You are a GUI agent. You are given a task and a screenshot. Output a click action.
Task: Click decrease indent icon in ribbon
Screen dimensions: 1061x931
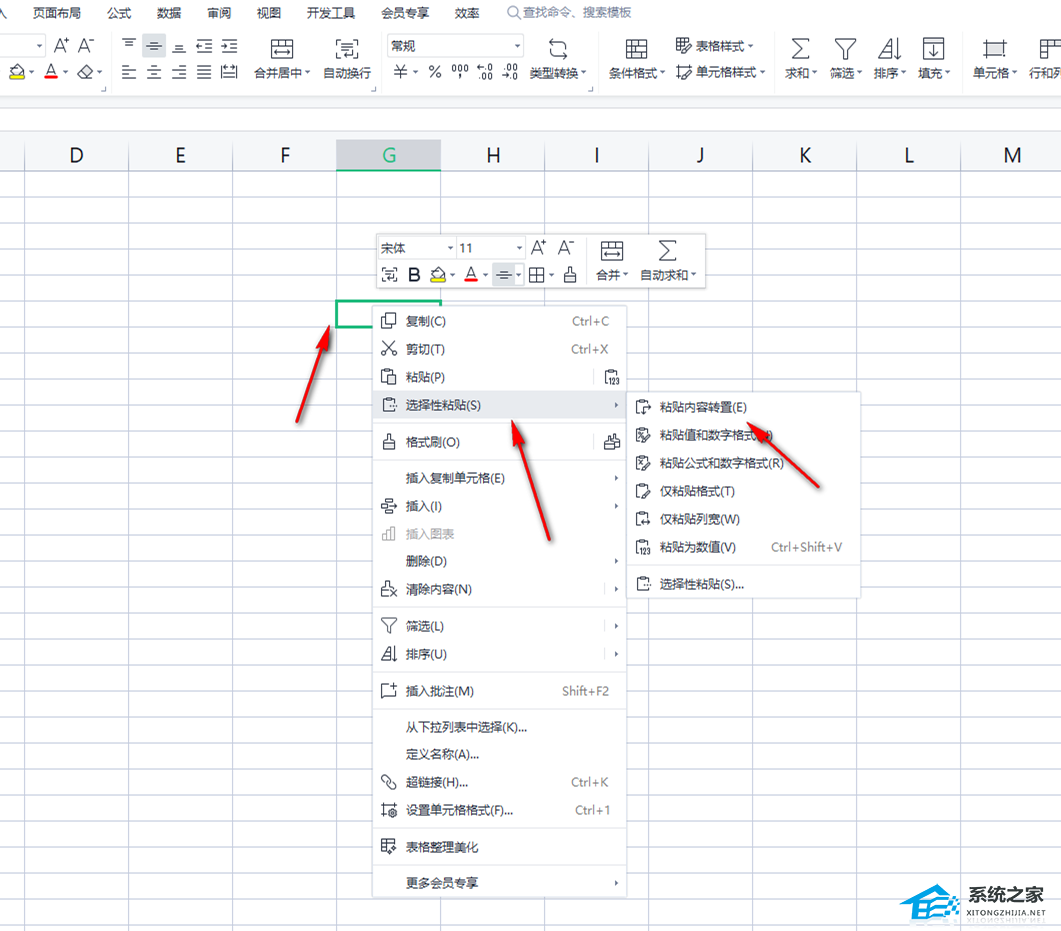click(204, 46)
